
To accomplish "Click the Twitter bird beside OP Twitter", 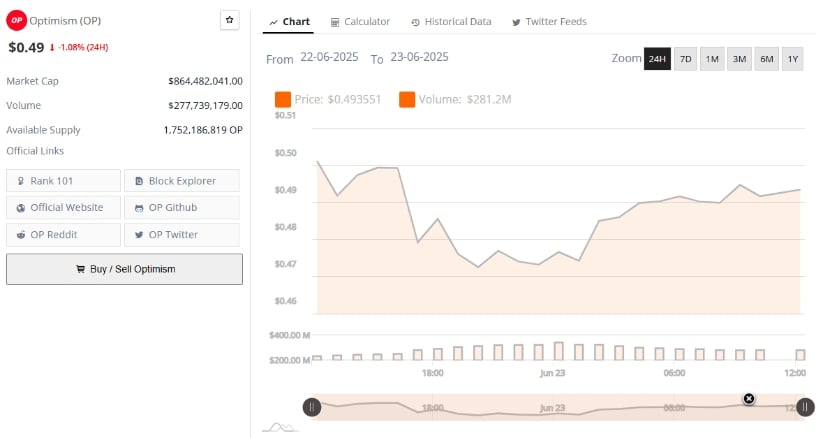I will click(x=139, y=235).
